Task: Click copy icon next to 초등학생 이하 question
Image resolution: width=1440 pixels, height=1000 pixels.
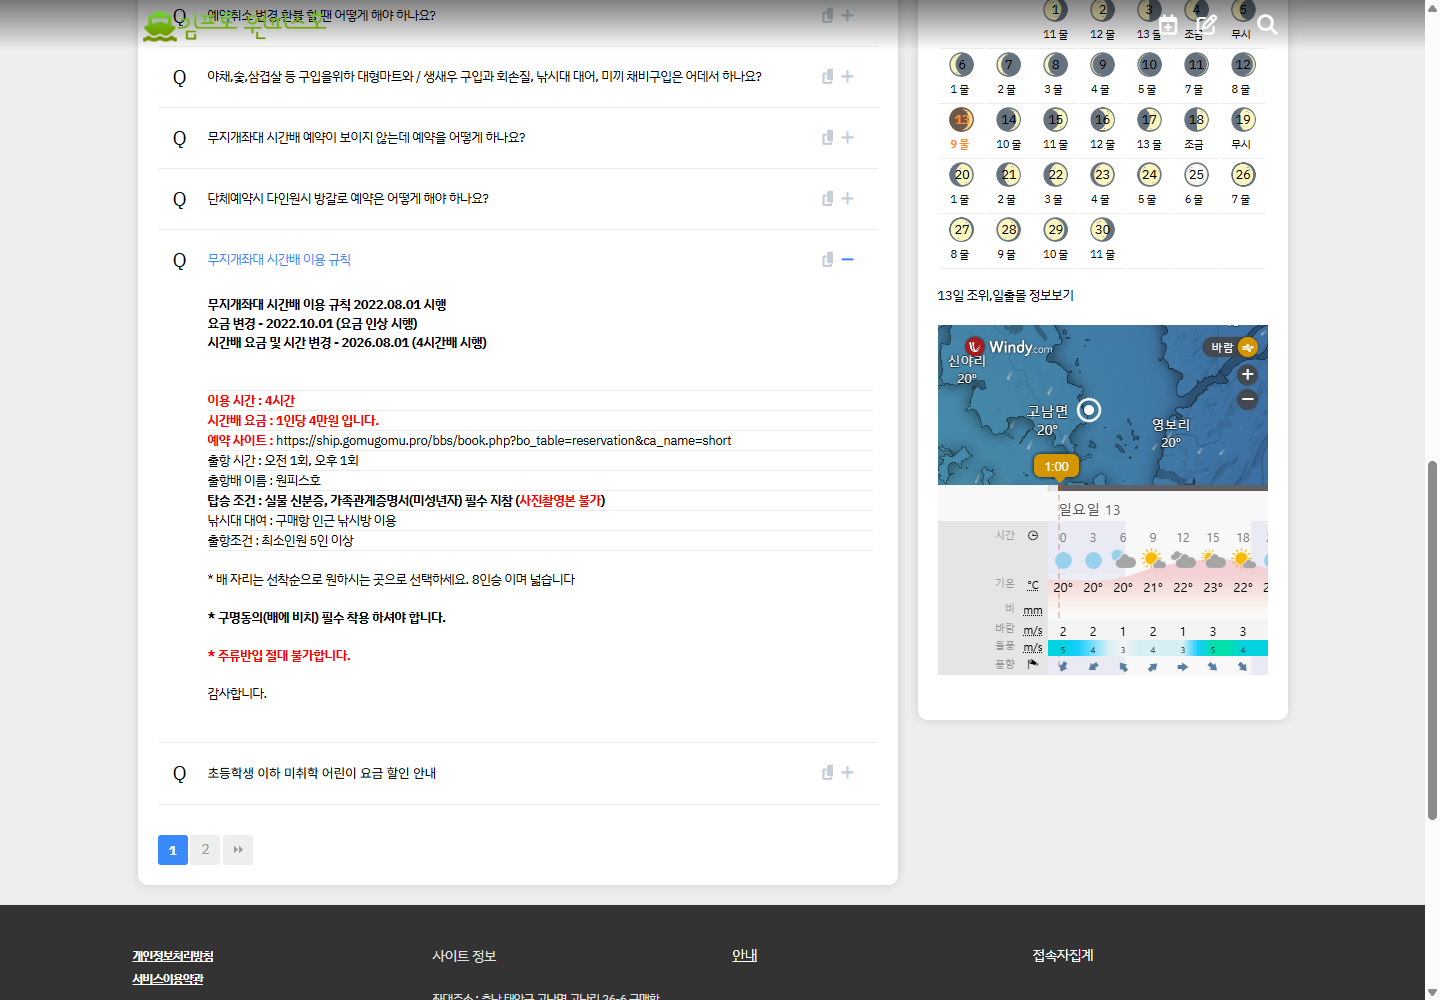Action: tap(827, 773)
